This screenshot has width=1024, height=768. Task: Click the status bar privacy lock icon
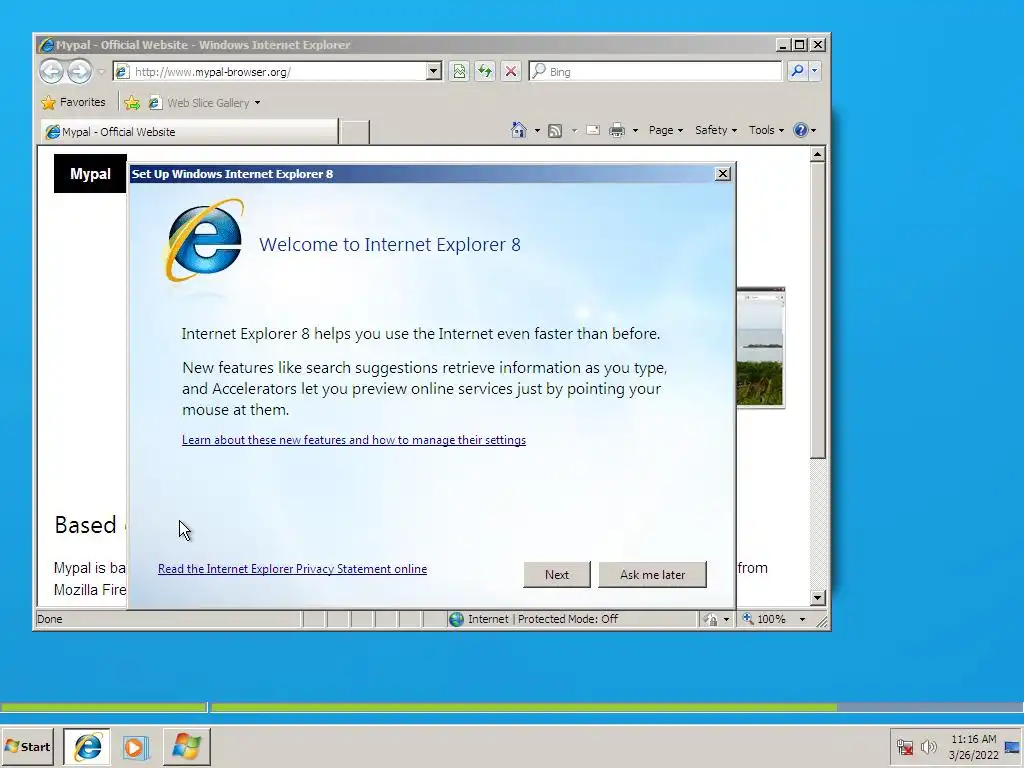[x=711, y=619]
